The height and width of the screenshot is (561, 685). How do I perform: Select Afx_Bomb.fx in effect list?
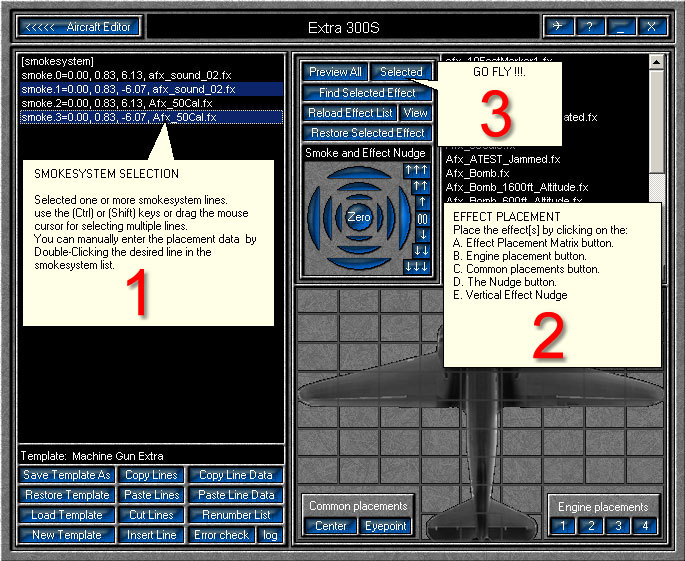click(477, 173)
